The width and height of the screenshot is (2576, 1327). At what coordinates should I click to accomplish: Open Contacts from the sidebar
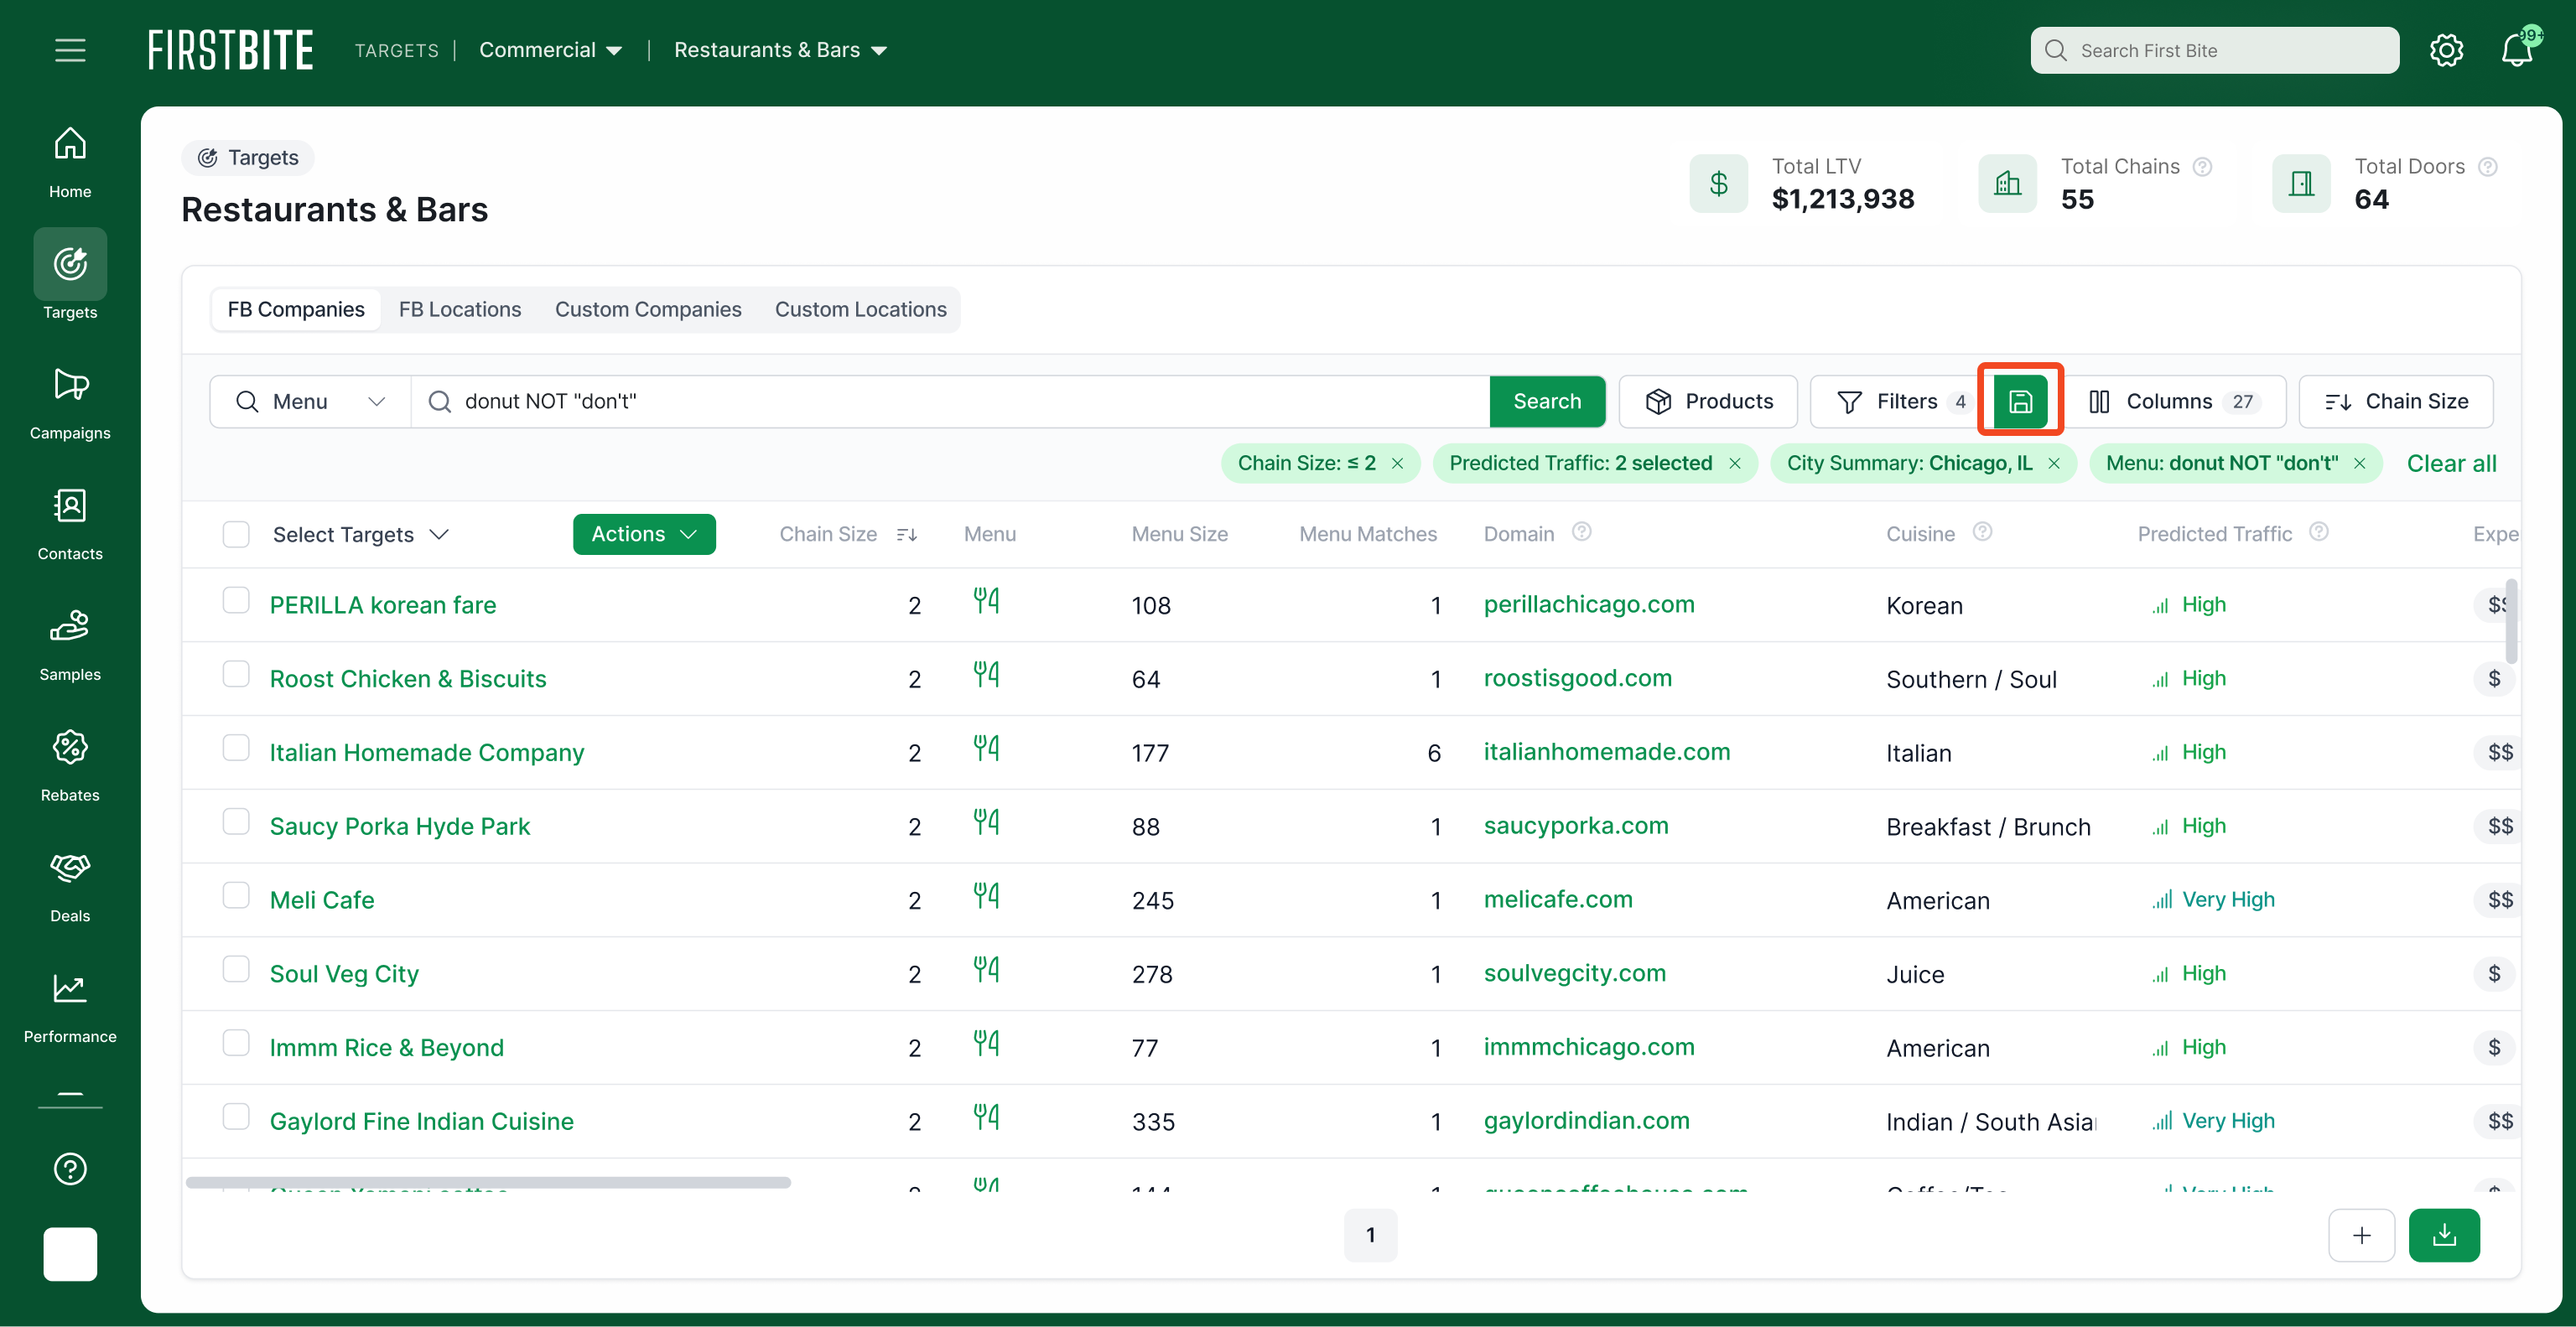click(70, 524)
